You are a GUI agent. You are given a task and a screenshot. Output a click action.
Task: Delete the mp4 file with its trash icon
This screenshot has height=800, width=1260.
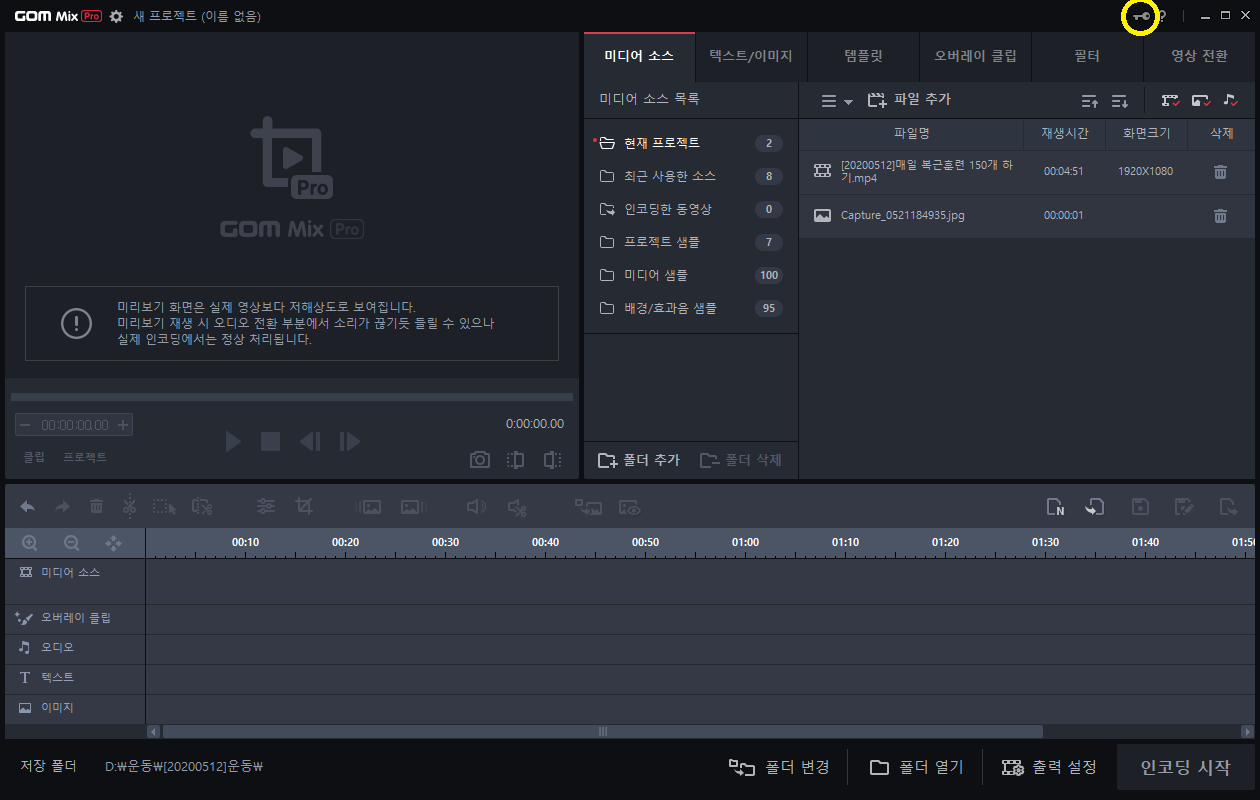1220,171
